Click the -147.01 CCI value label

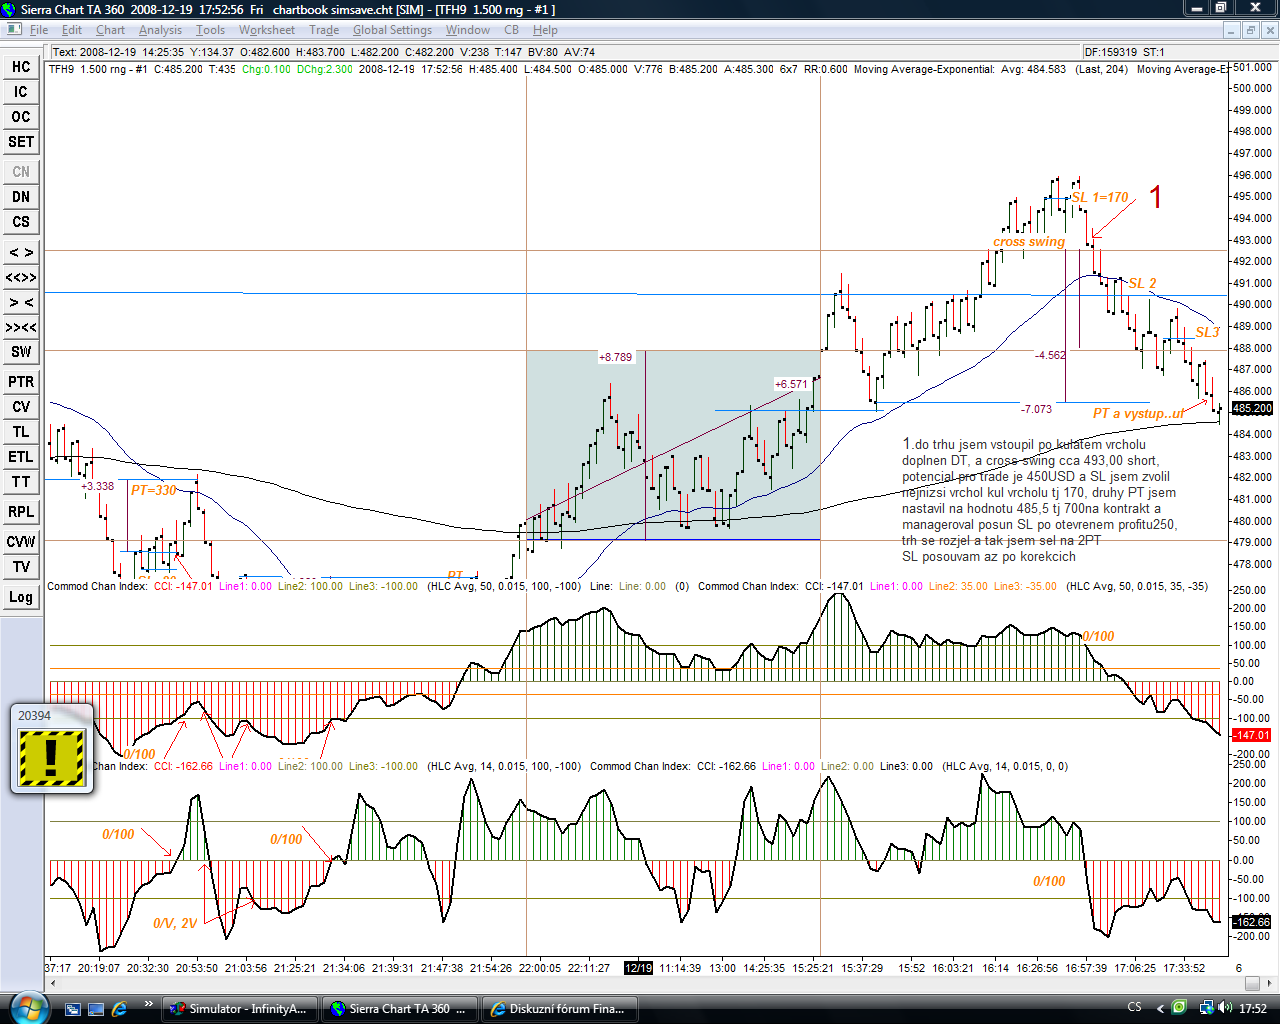1251,735
